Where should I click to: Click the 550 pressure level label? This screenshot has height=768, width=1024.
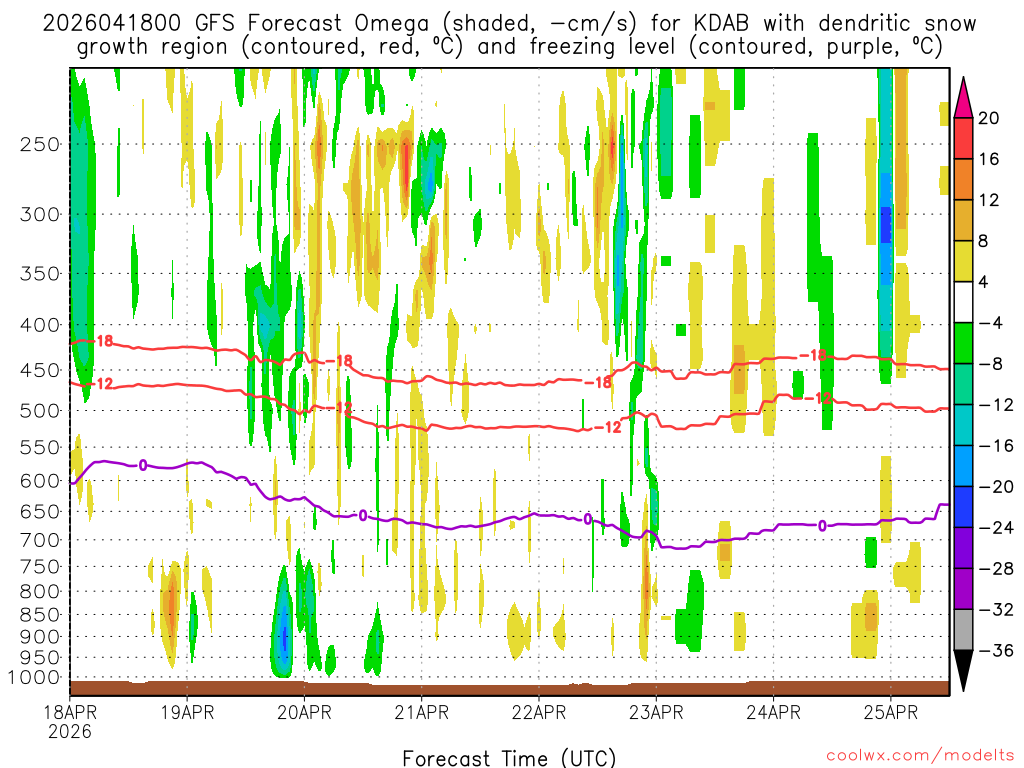pos(40,447)
